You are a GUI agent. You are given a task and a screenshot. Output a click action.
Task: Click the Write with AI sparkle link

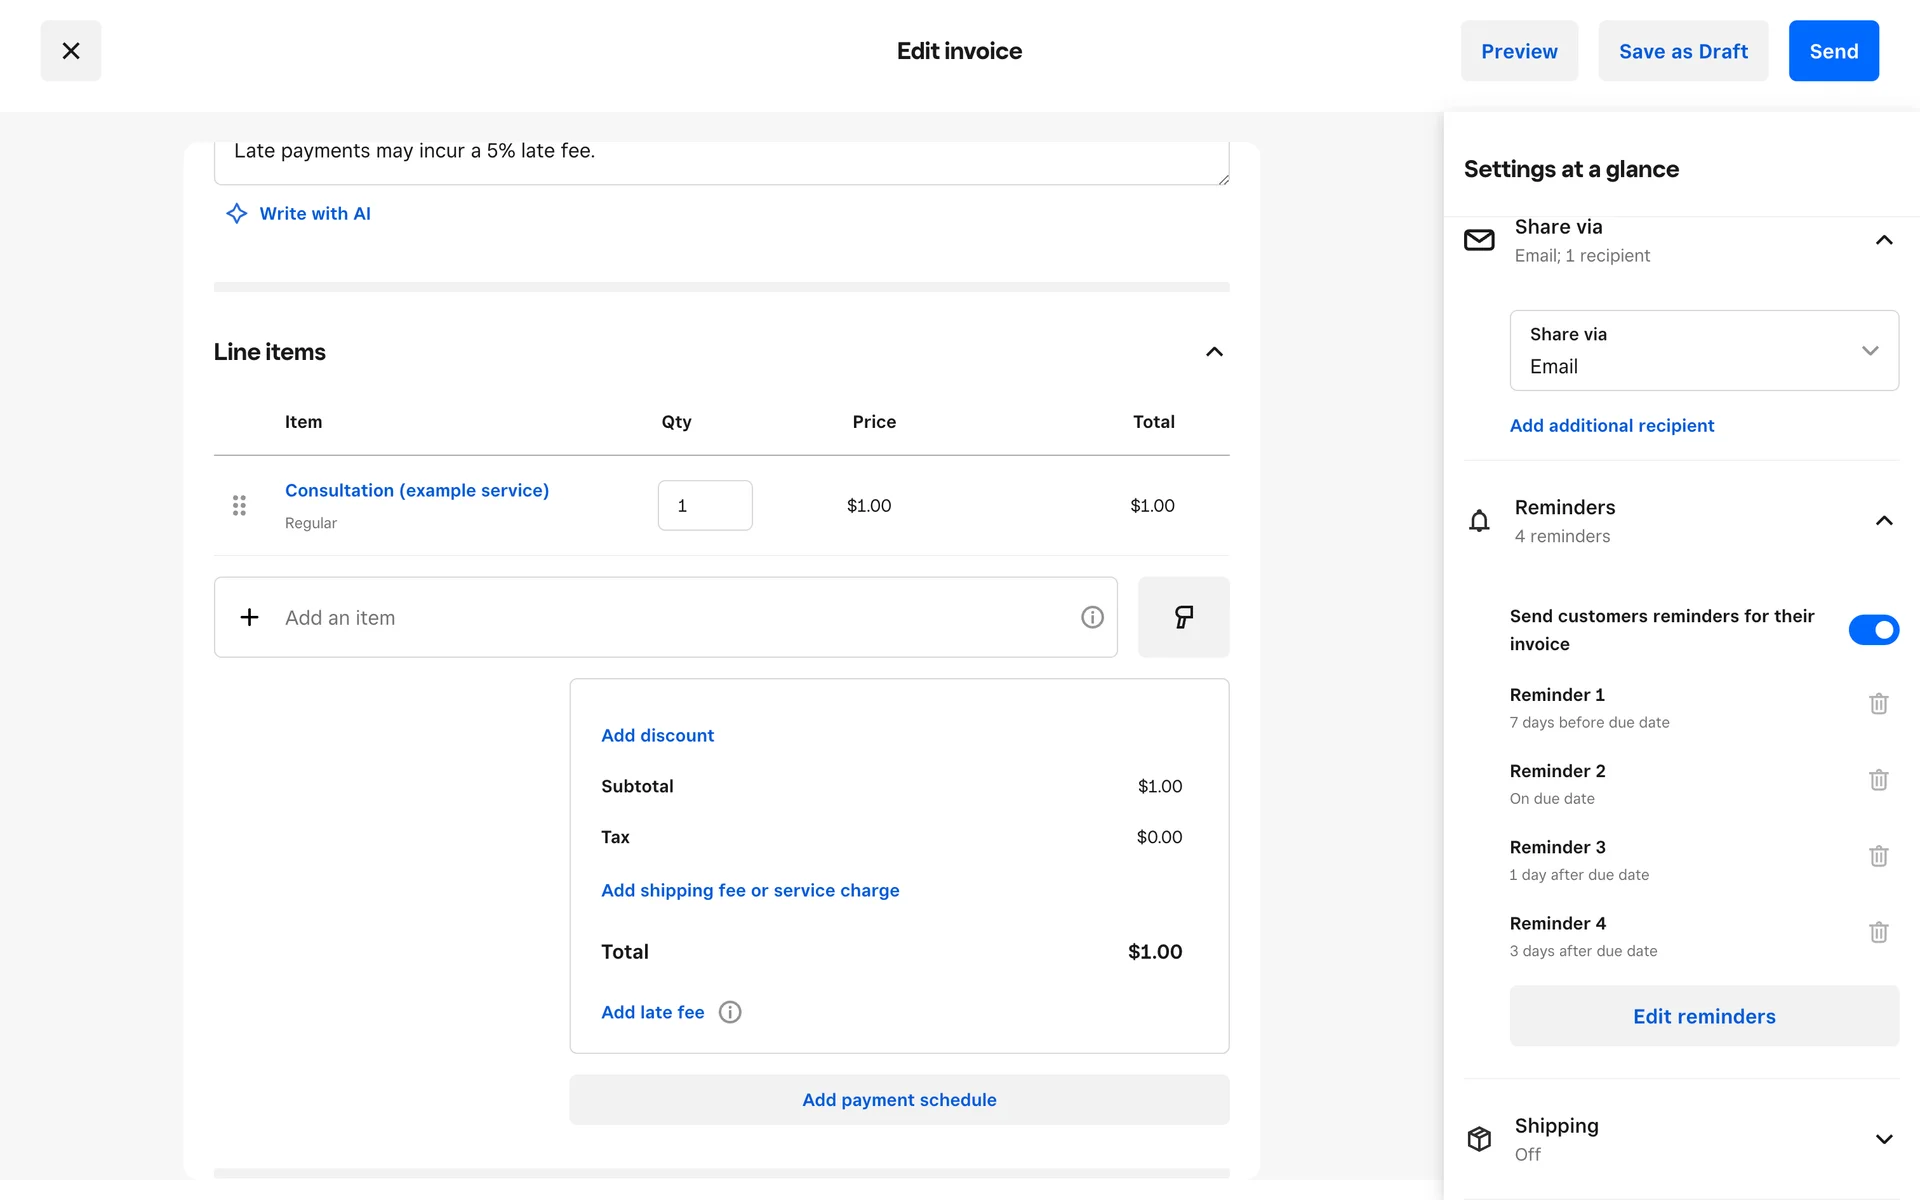click(299, 213)
